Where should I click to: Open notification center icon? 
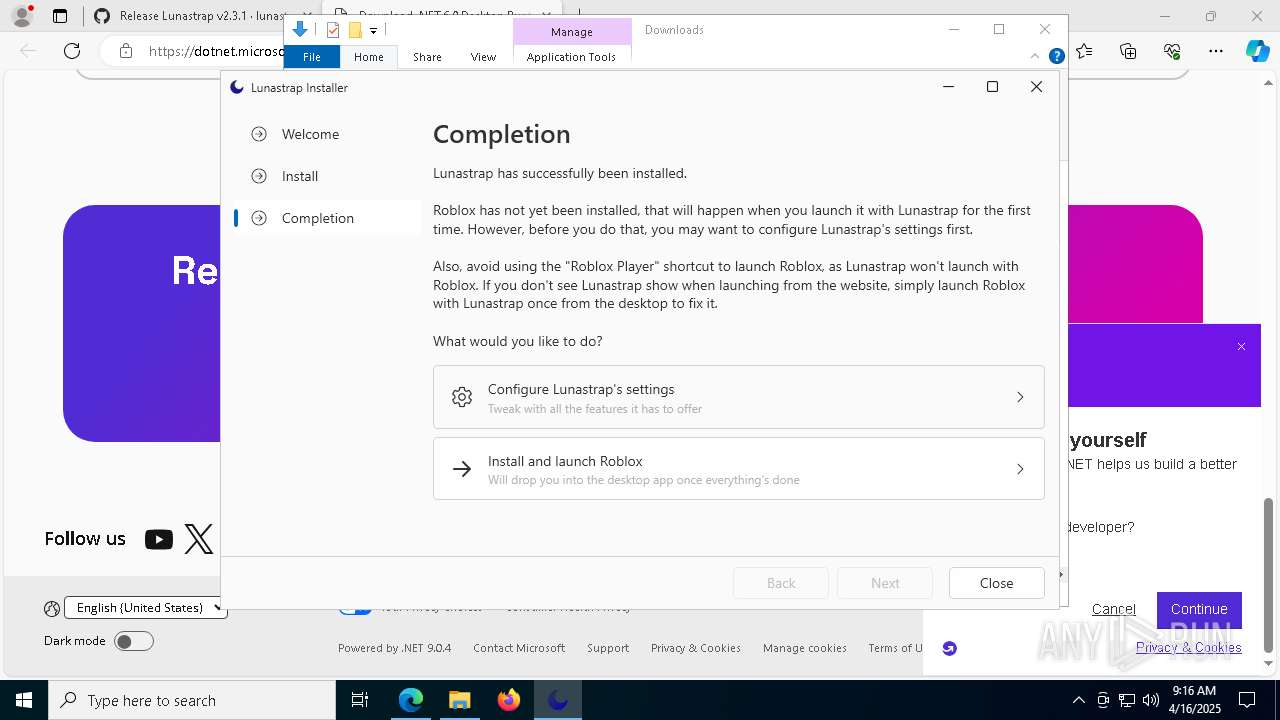1247,700
